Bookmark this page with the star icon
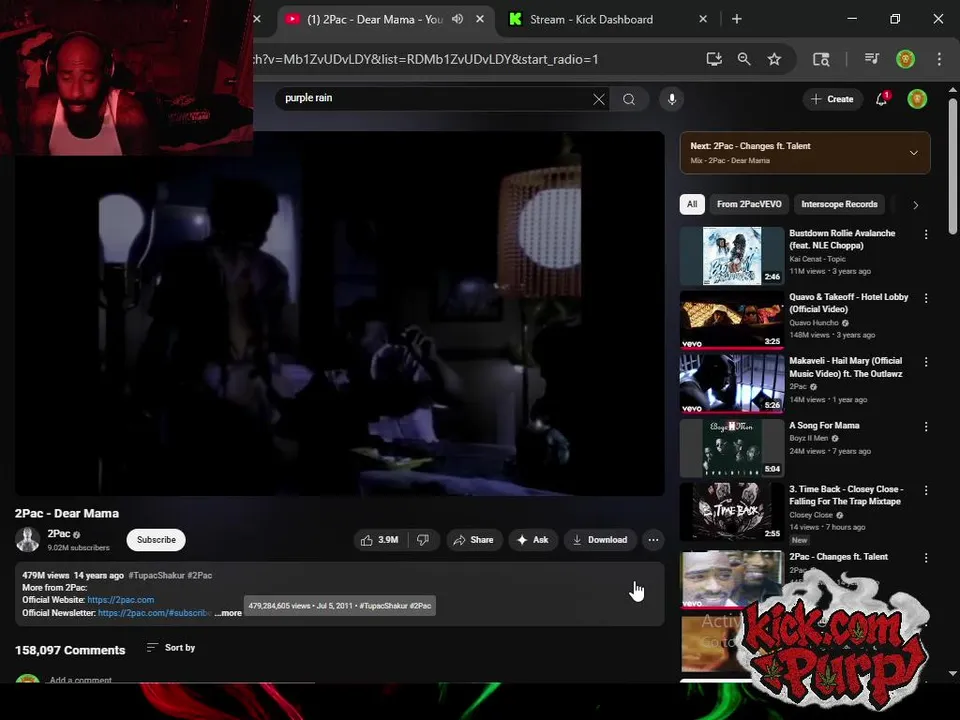960x720 pixels. coord(774,59)
